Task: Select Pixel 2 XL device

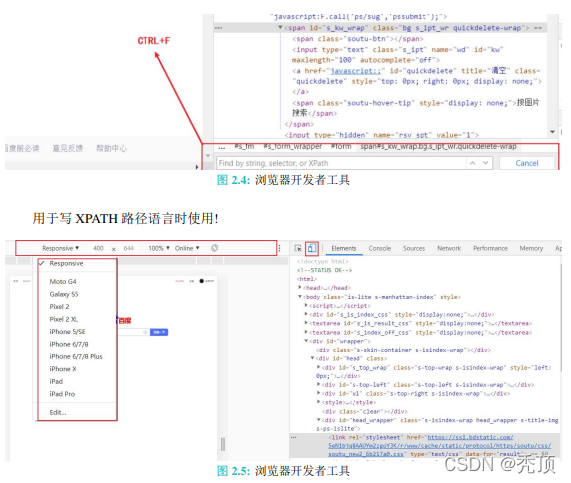Action: [x=64, y=319]
